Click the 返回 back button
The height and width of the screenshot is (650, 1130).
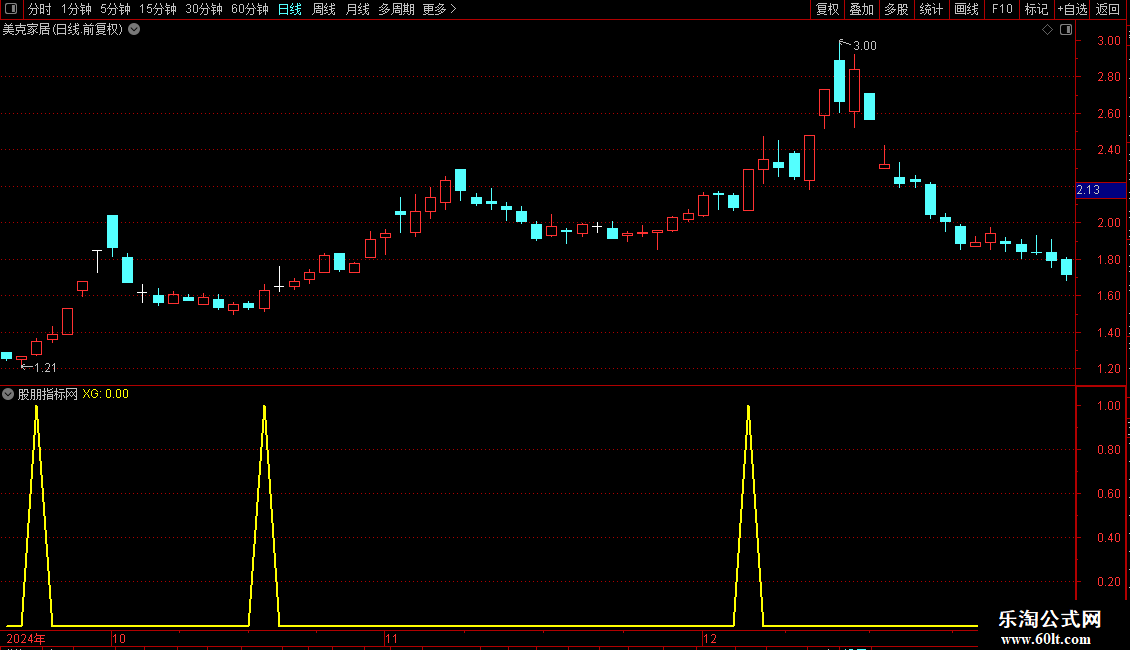click(1108, 9)
